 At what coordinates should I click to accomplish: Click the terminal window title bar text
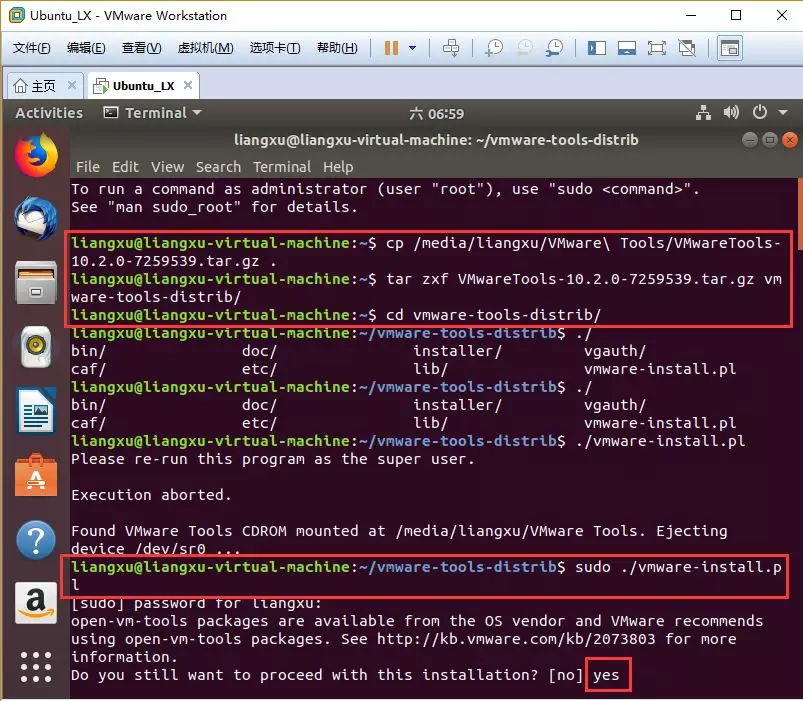pos(436,140)
